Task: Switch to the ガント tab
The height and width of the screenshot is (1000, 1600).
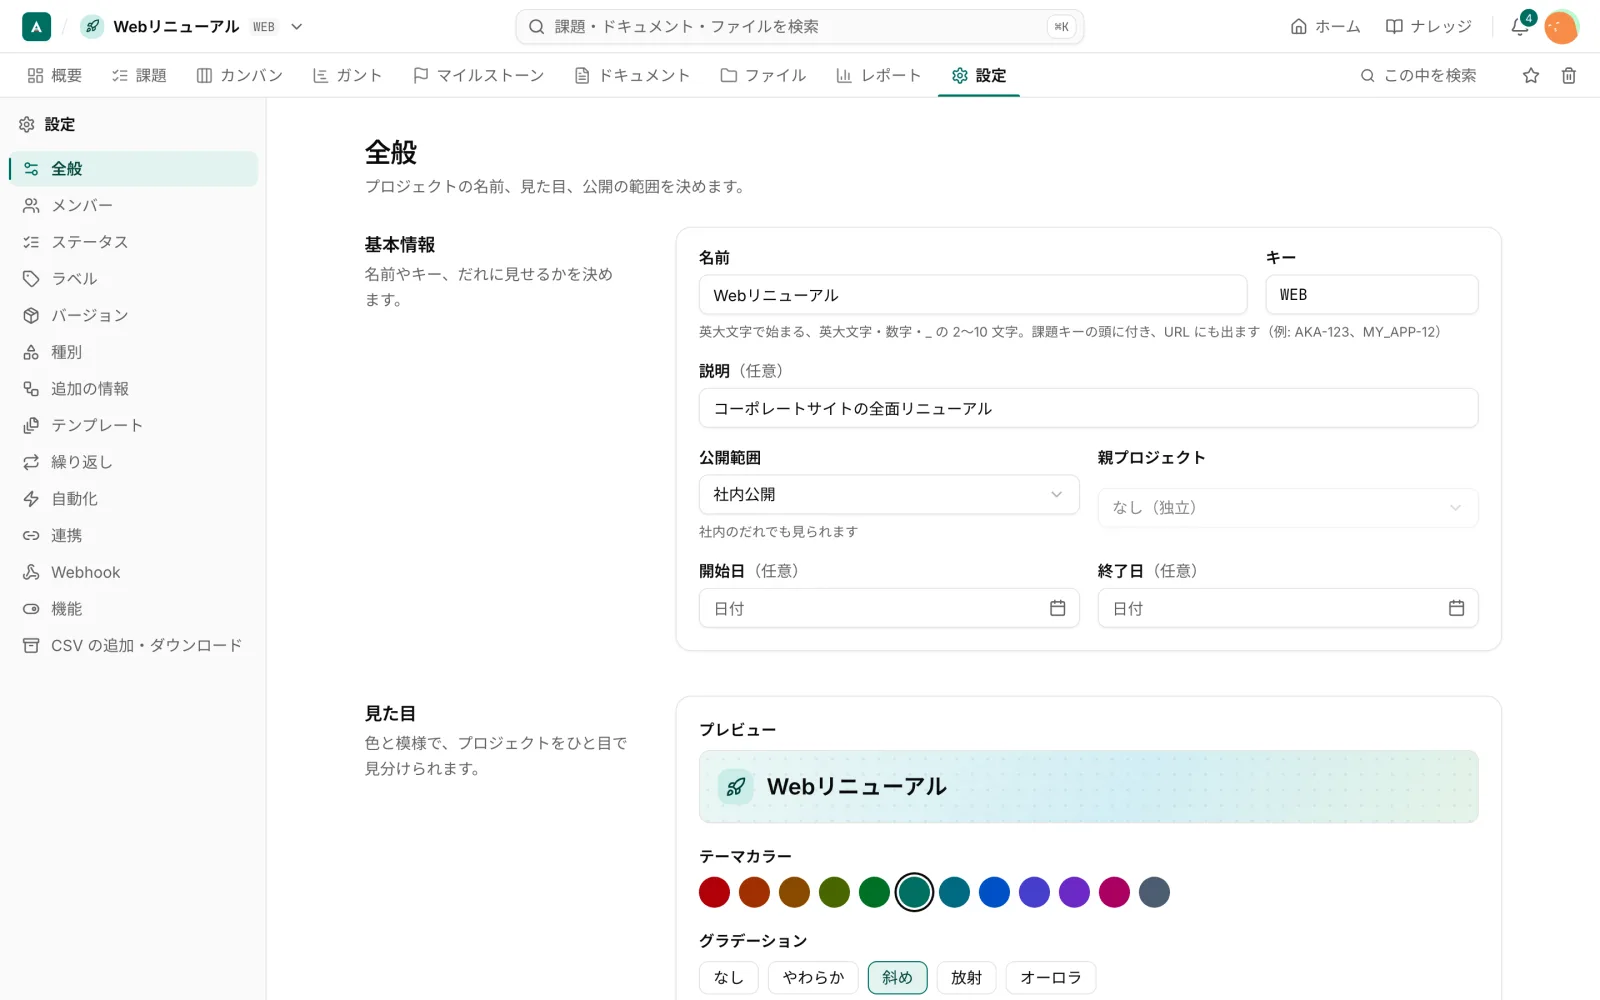Action: [x=347, y=75]
